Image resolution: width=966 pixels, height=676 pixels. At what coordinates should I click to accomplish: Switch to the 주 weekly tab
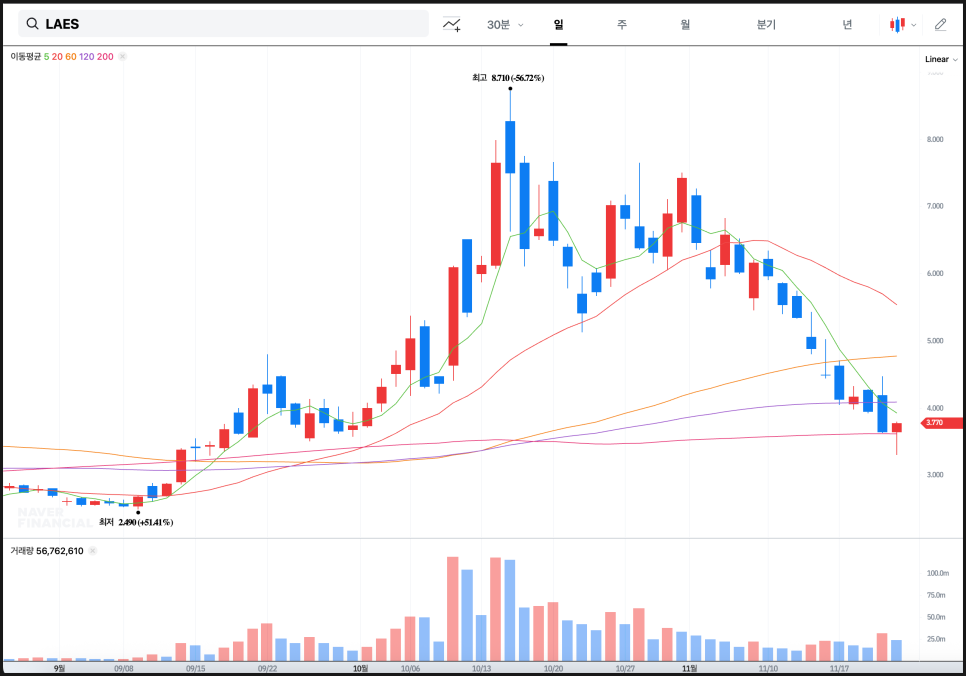[x=622, y=24]
